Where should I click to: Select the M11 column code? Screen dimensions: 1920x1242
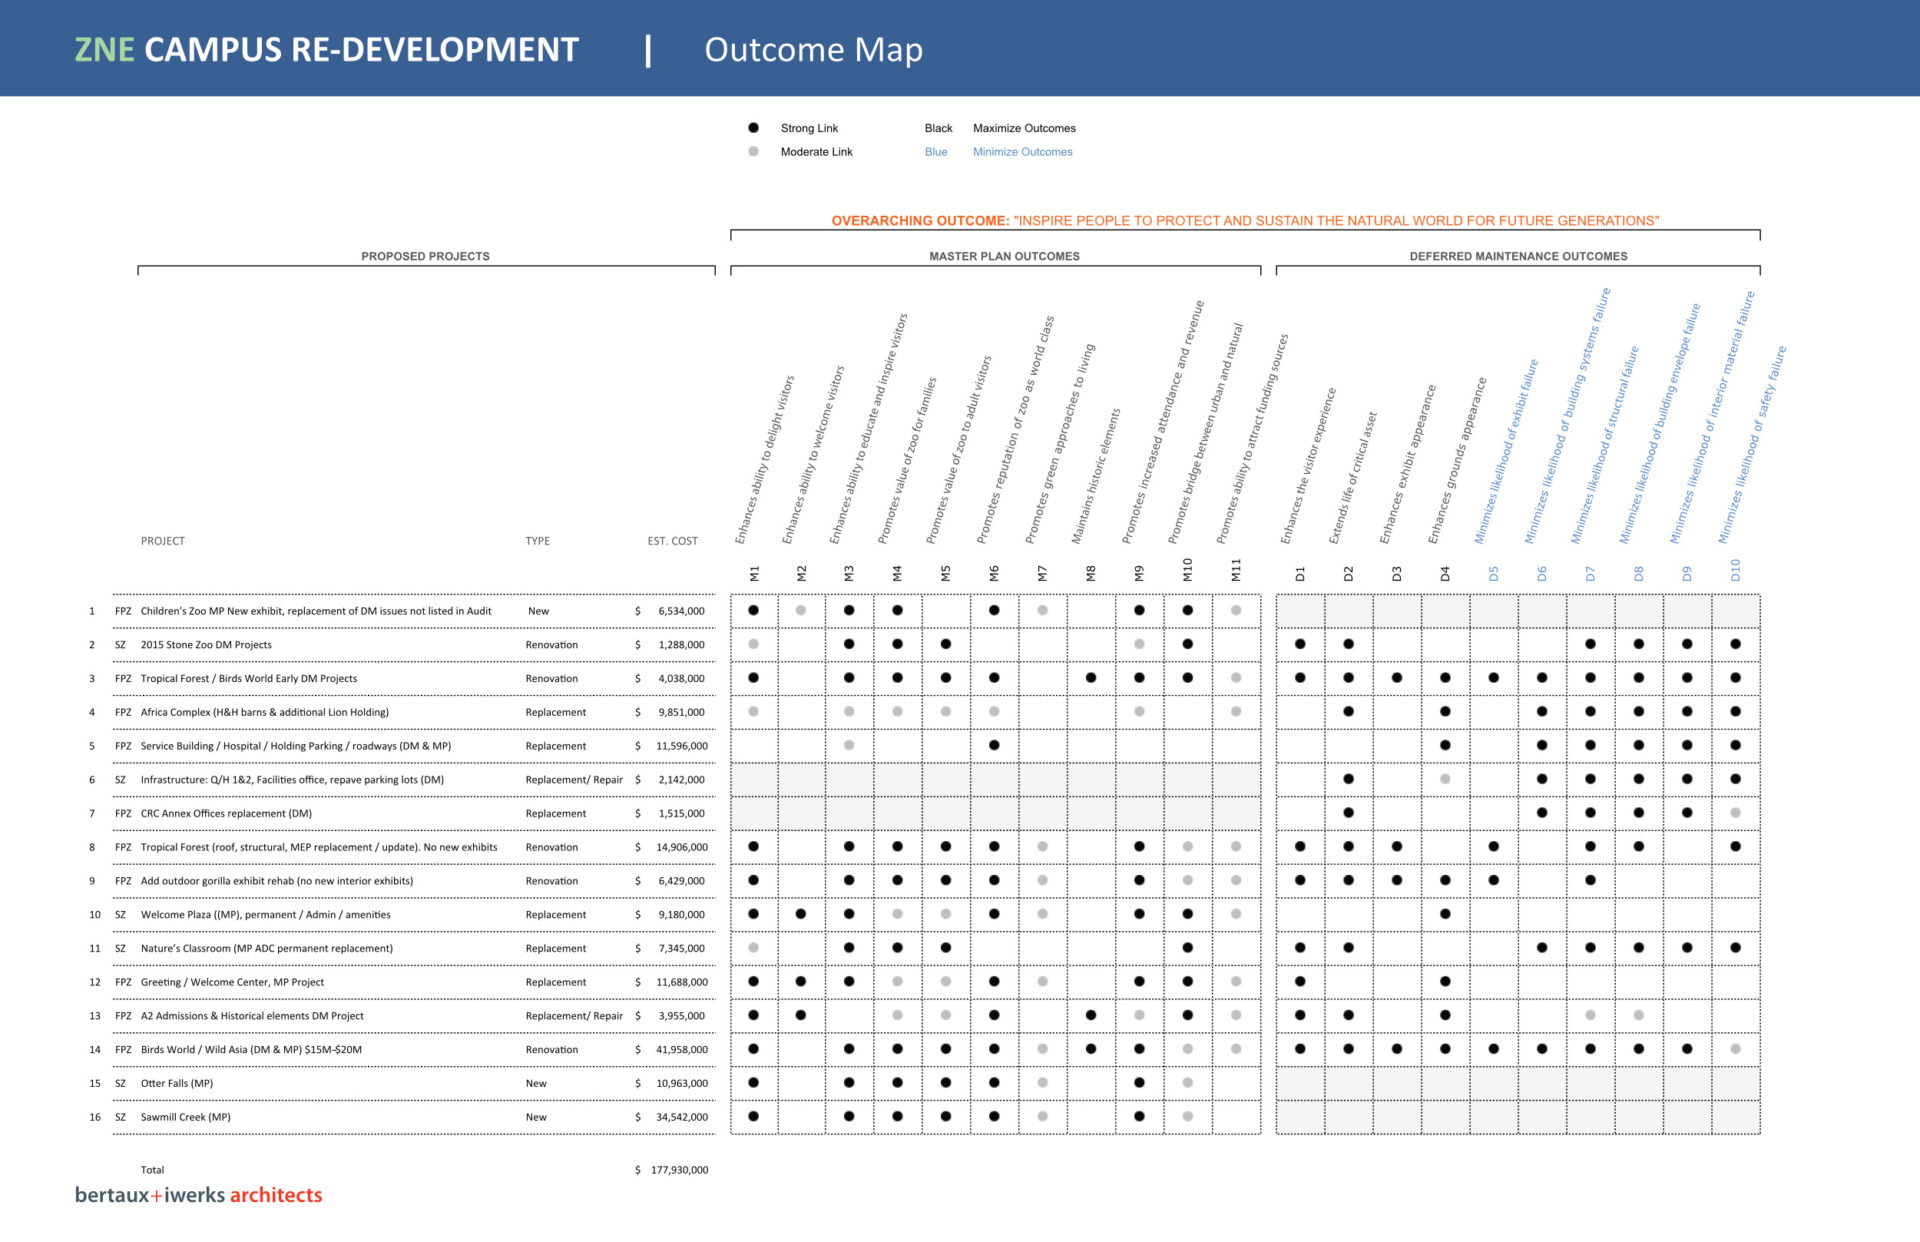pyautogui.click(x=1236, y=571)
